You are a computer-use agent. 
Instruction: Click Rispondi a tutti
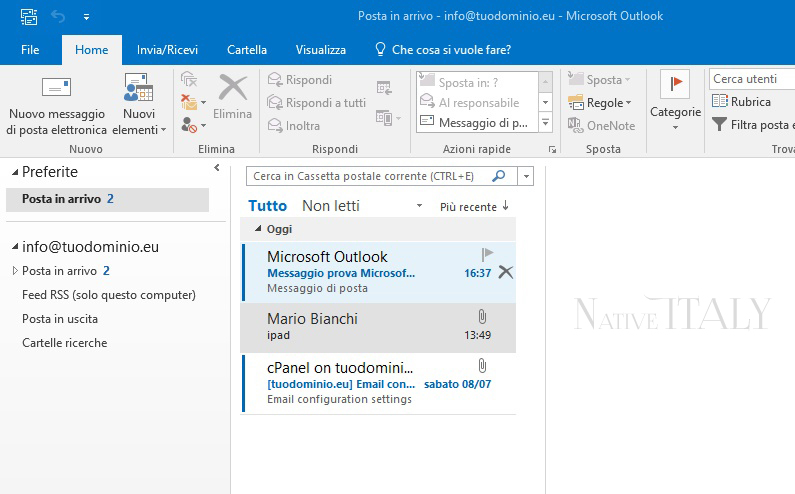[316, 102]
